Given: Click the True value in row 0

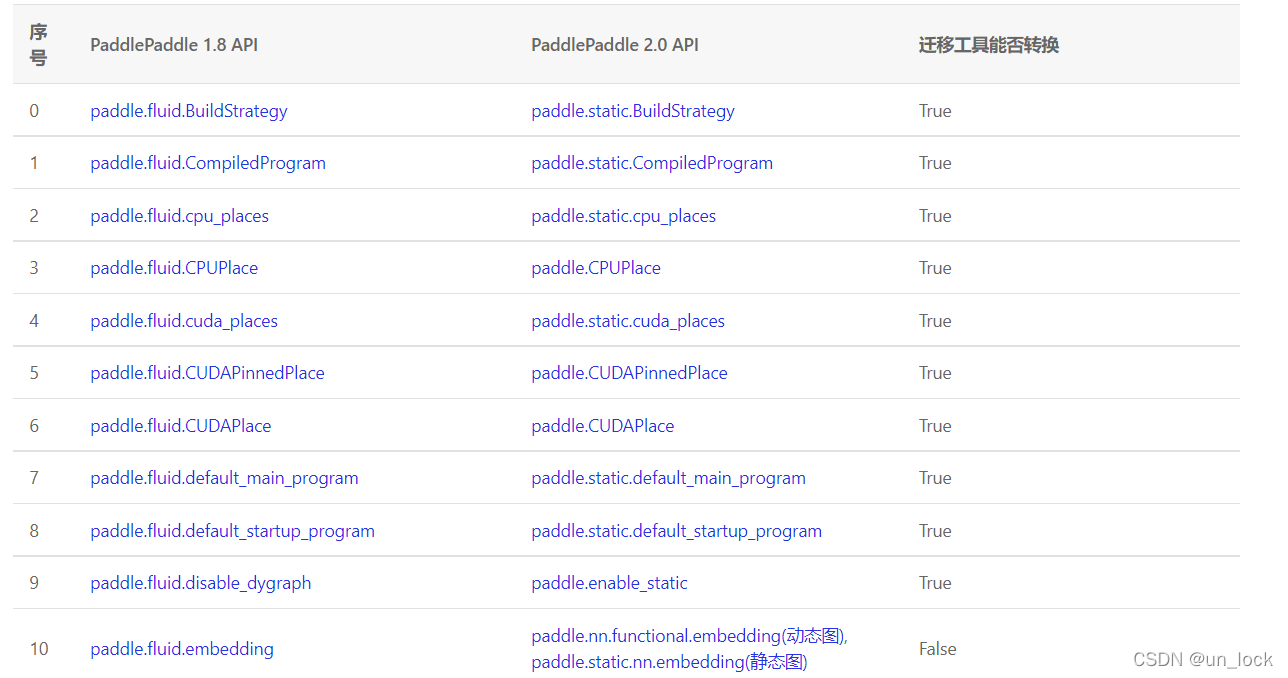Looking at the screenshot, I should pos(935,111).
